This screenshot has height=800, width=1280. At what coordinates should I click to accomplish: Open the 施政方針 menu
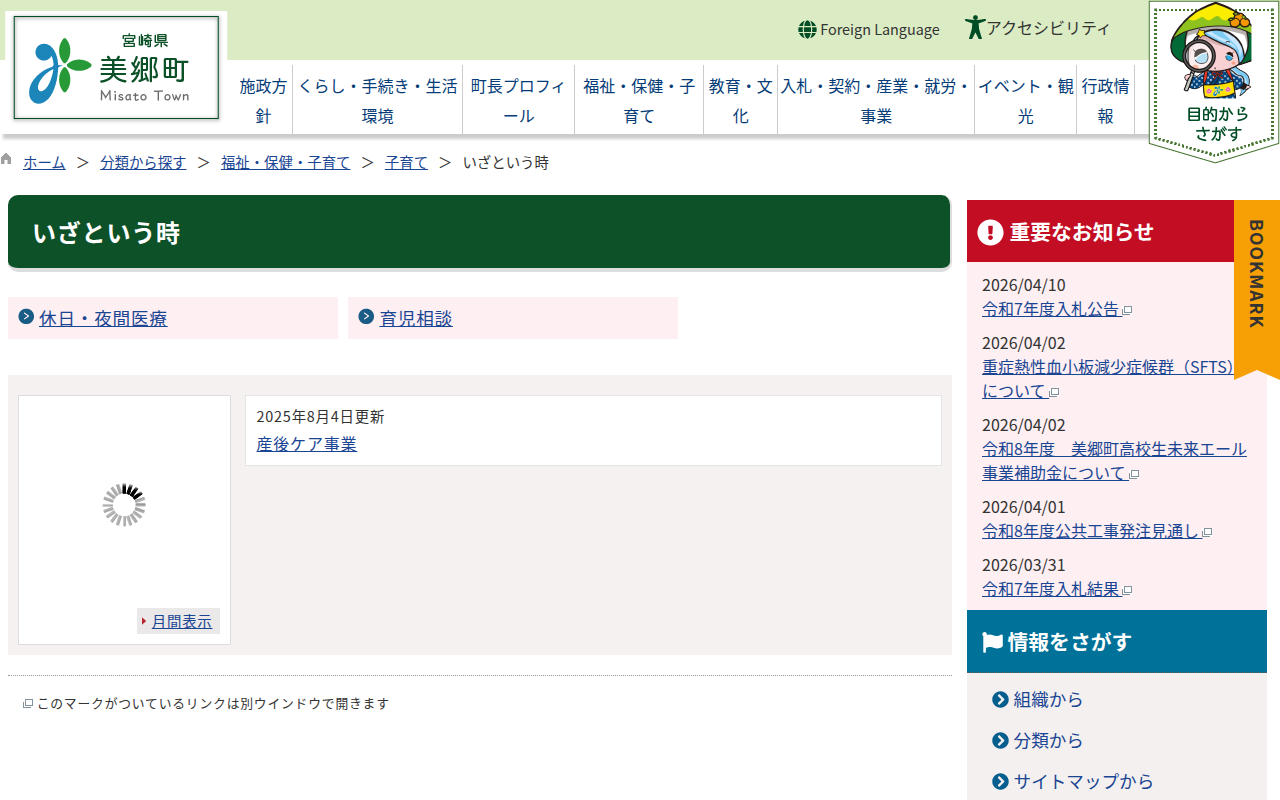point(263,101)
